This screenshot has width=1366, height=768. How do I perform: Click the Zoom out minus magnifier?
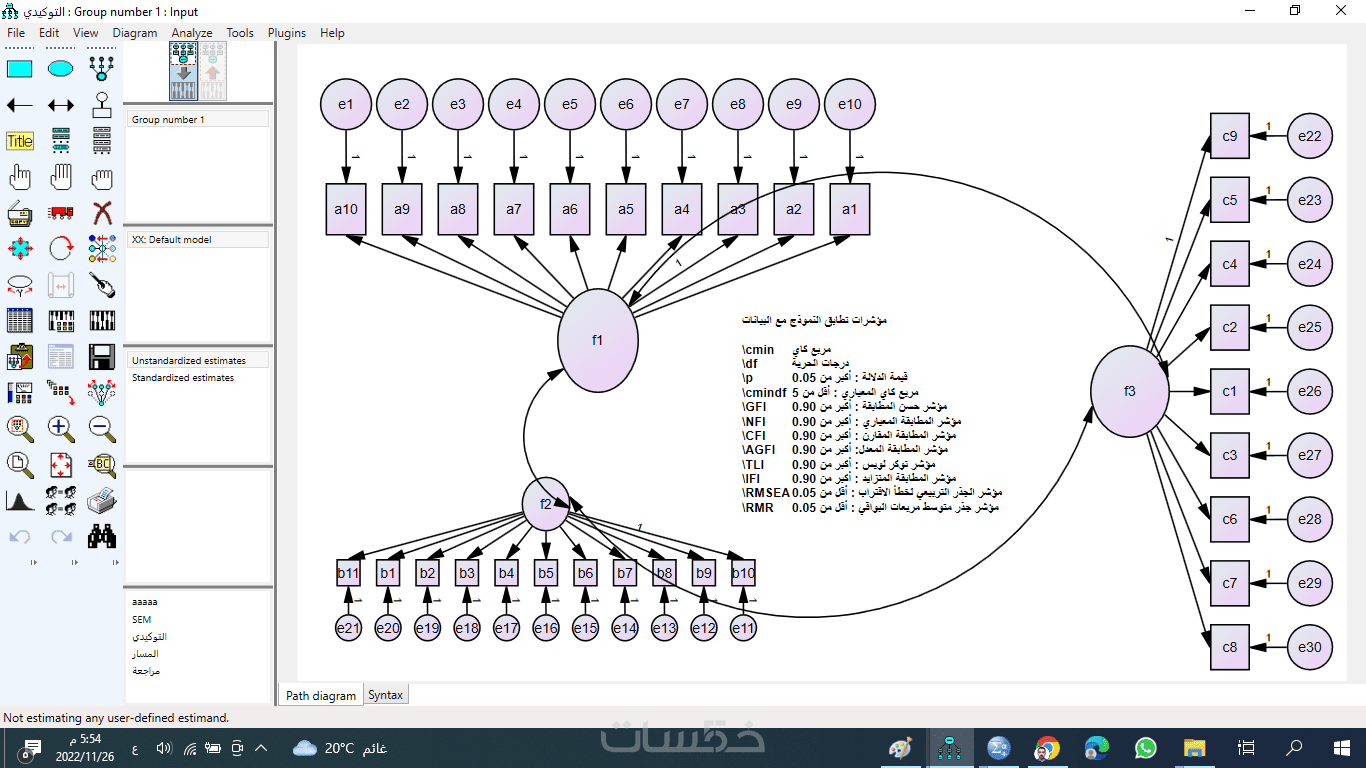101,428
